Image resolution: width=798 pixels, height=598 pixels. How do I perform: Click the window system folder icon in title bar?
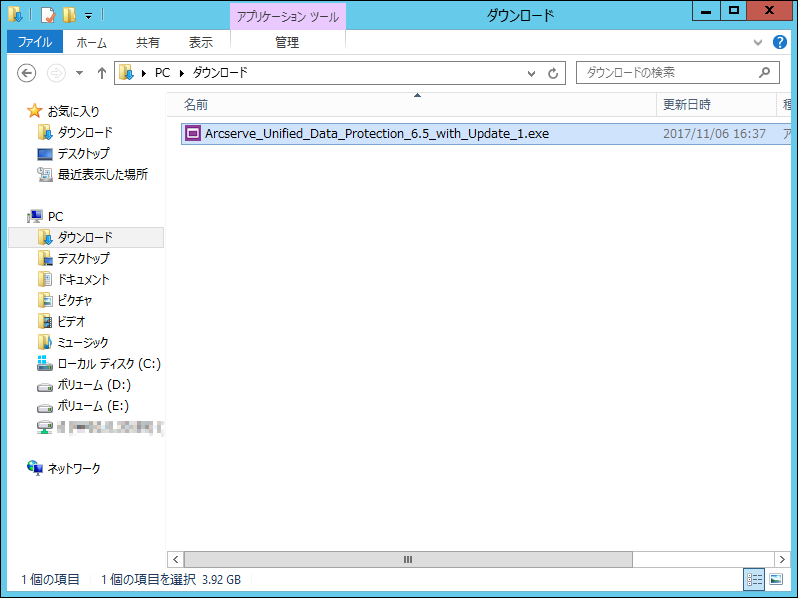[16, 15]
